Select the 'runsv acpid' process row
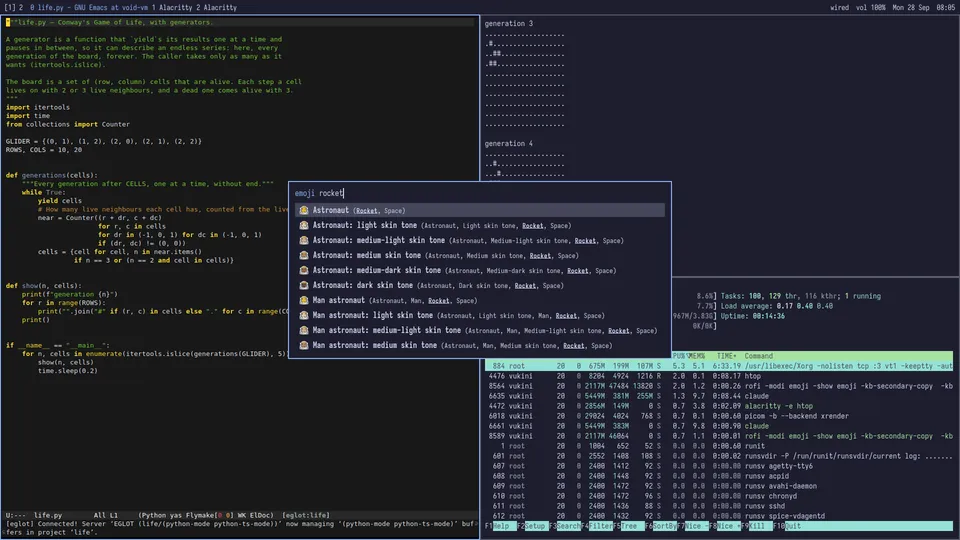 pyautogui.click(x=719, y=476)
